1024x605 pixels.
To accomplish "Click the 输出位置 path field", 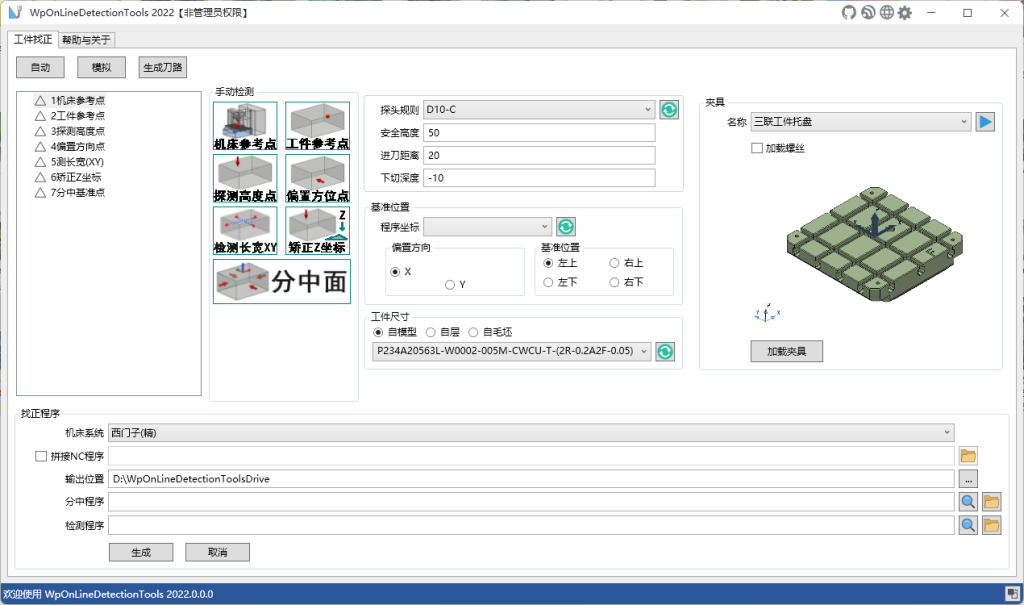I will pos(531,479).
